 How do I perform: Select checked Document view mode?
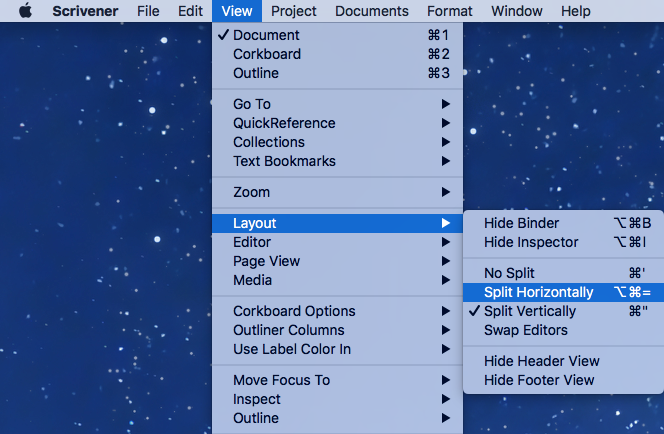pos(338,35)
